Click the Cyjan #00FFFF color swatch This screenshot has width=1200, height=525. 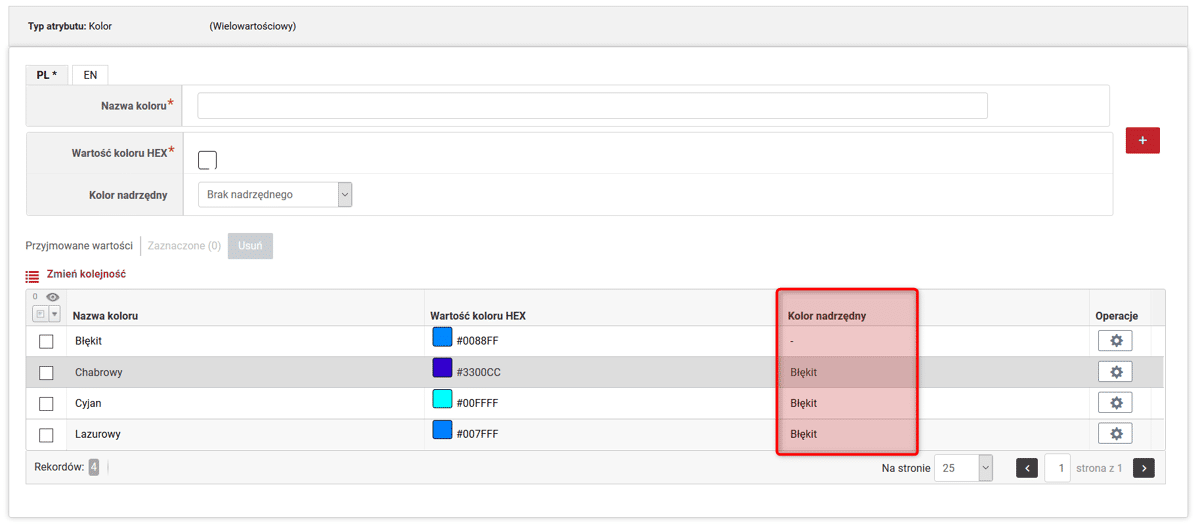coord(442,399)
